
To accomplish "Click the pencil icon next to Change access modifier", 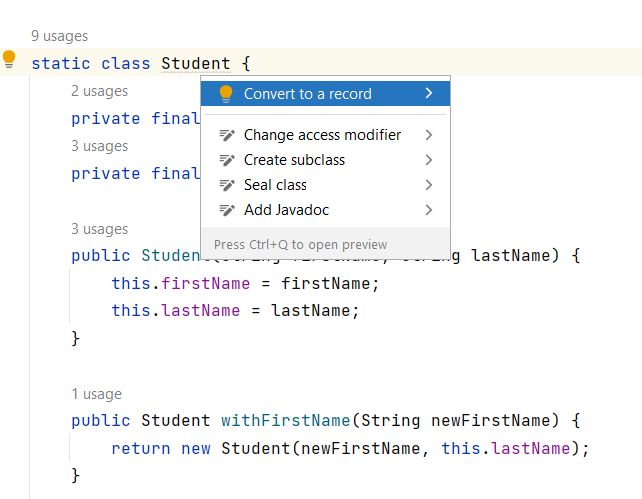I will [226, 135].
